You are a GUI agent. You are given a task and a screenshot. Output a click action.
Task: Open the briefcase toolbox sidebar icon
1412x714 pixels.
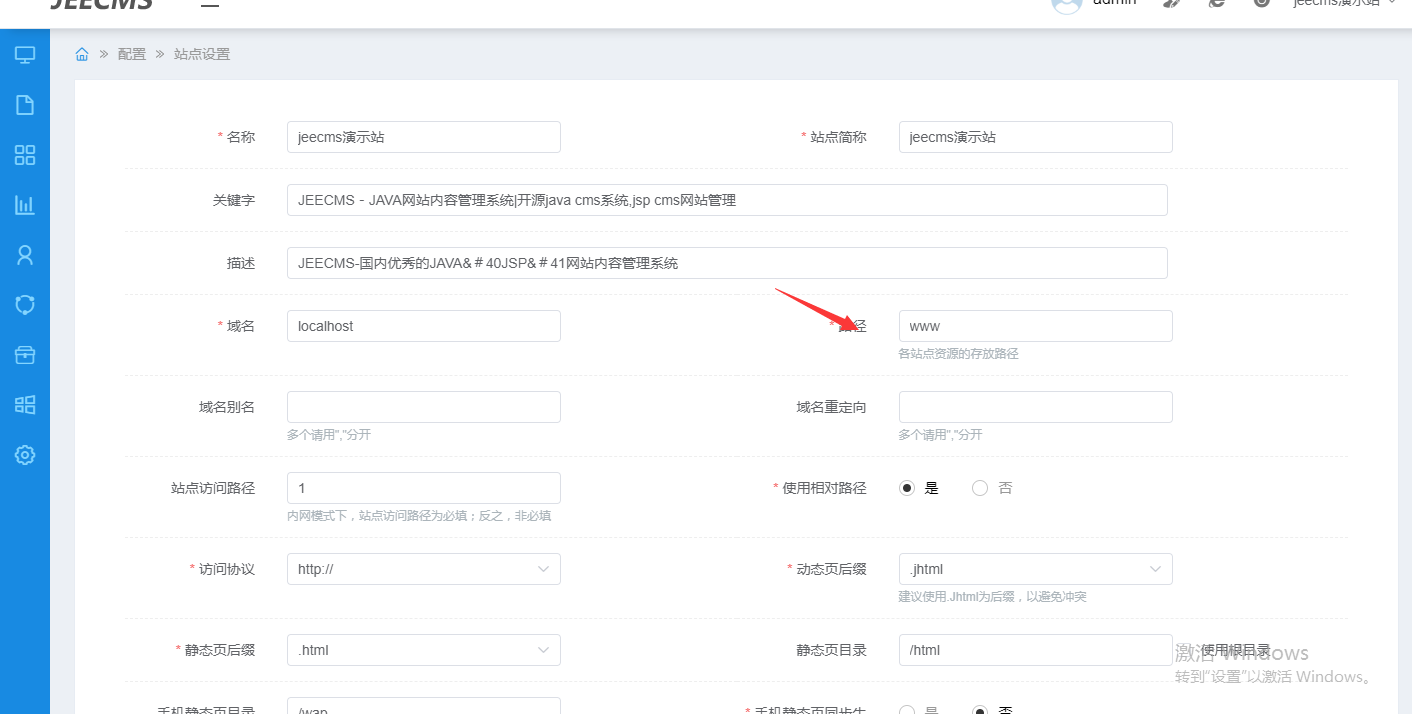25,355
